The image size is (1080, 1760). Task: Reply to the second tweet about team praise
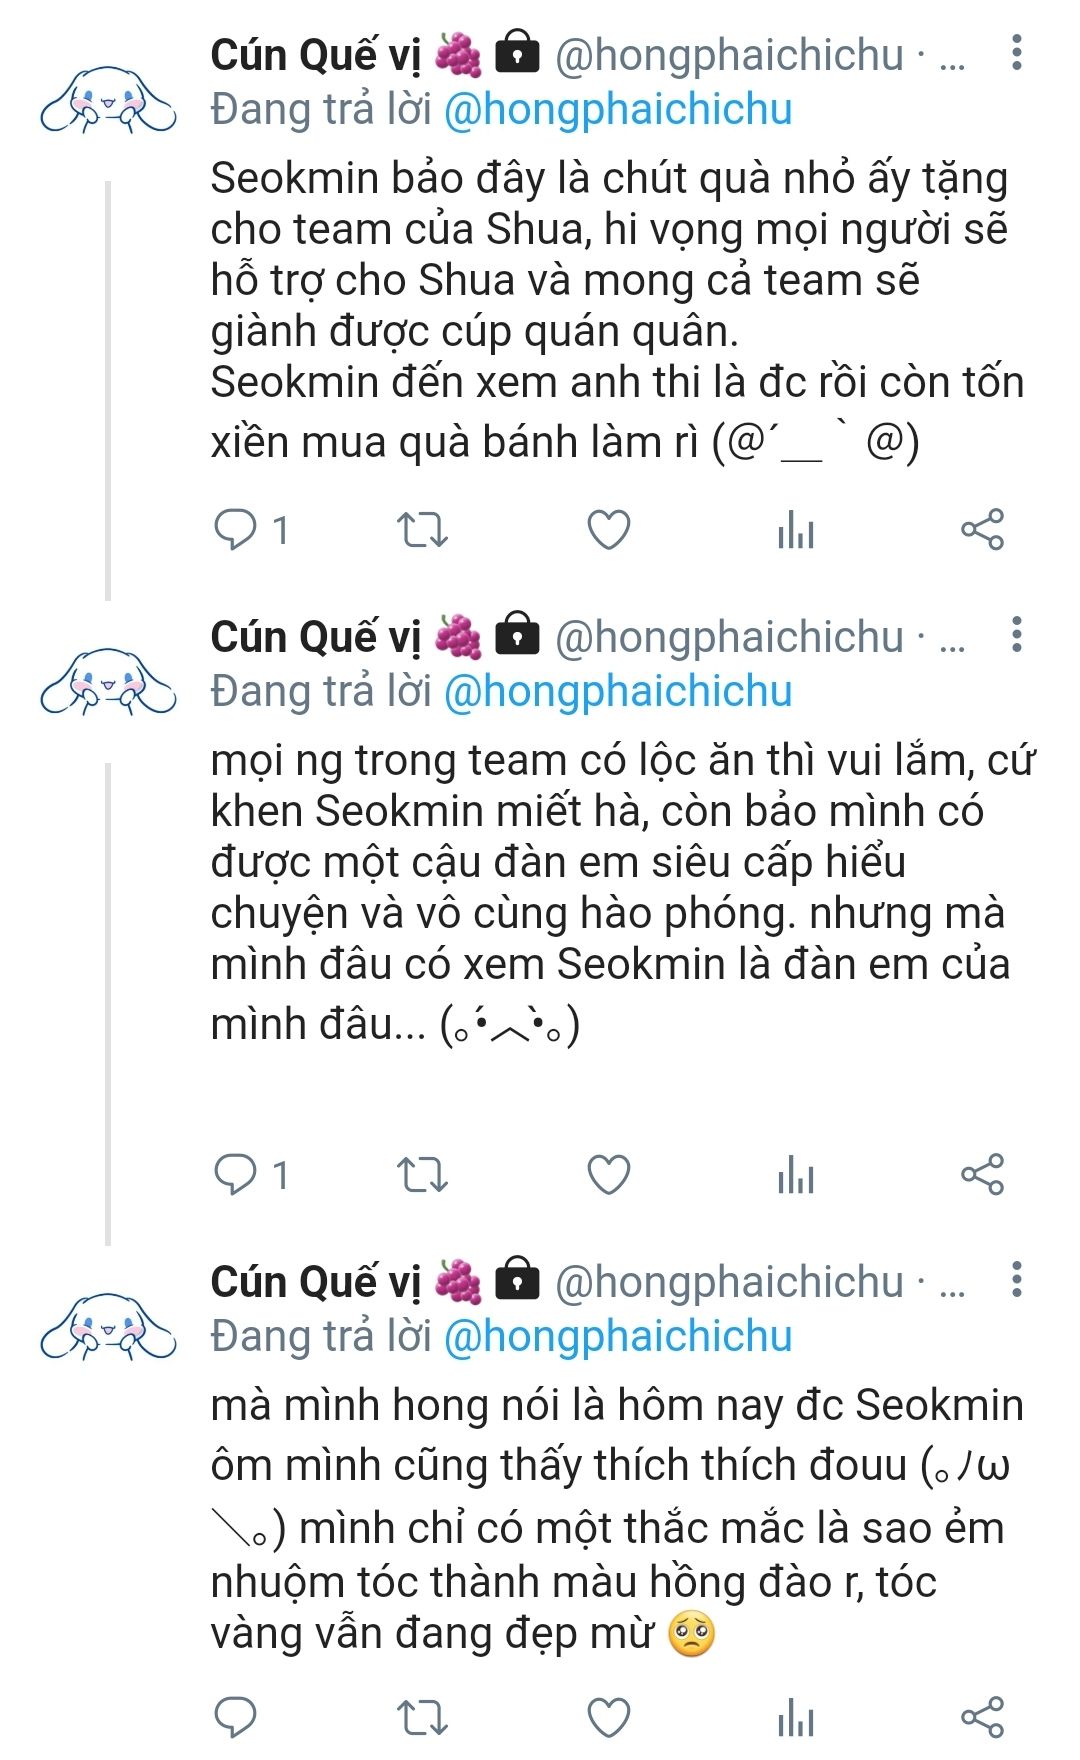click(x=236, y=1174)
